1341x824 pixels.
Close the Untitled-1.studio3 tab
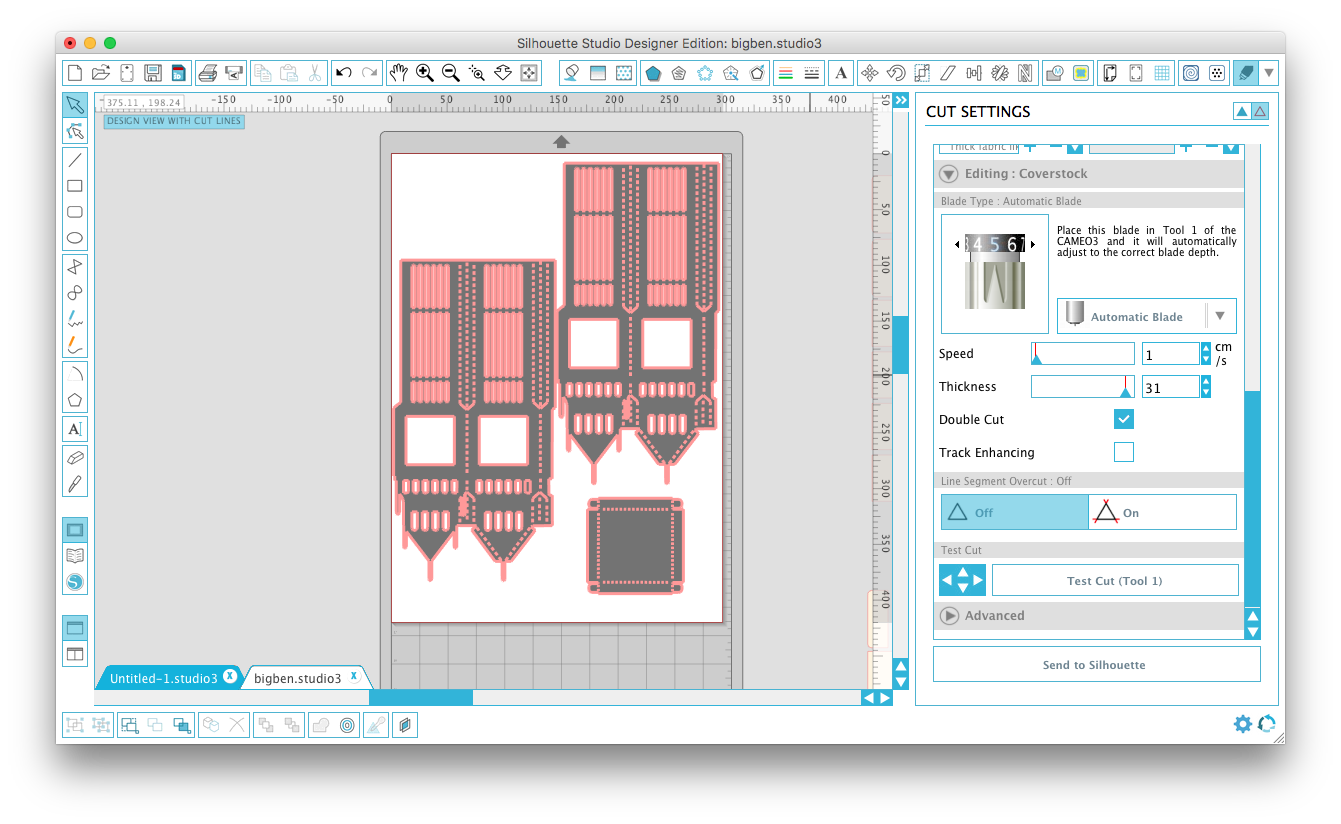[230, 676]
